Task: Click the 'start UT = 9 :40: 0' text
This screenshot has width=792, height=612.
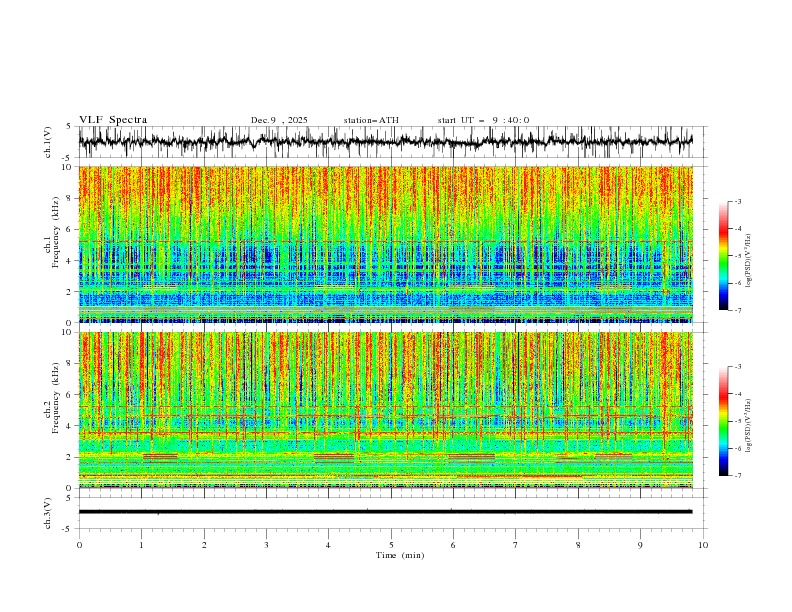Action: [x=483, y=120]
